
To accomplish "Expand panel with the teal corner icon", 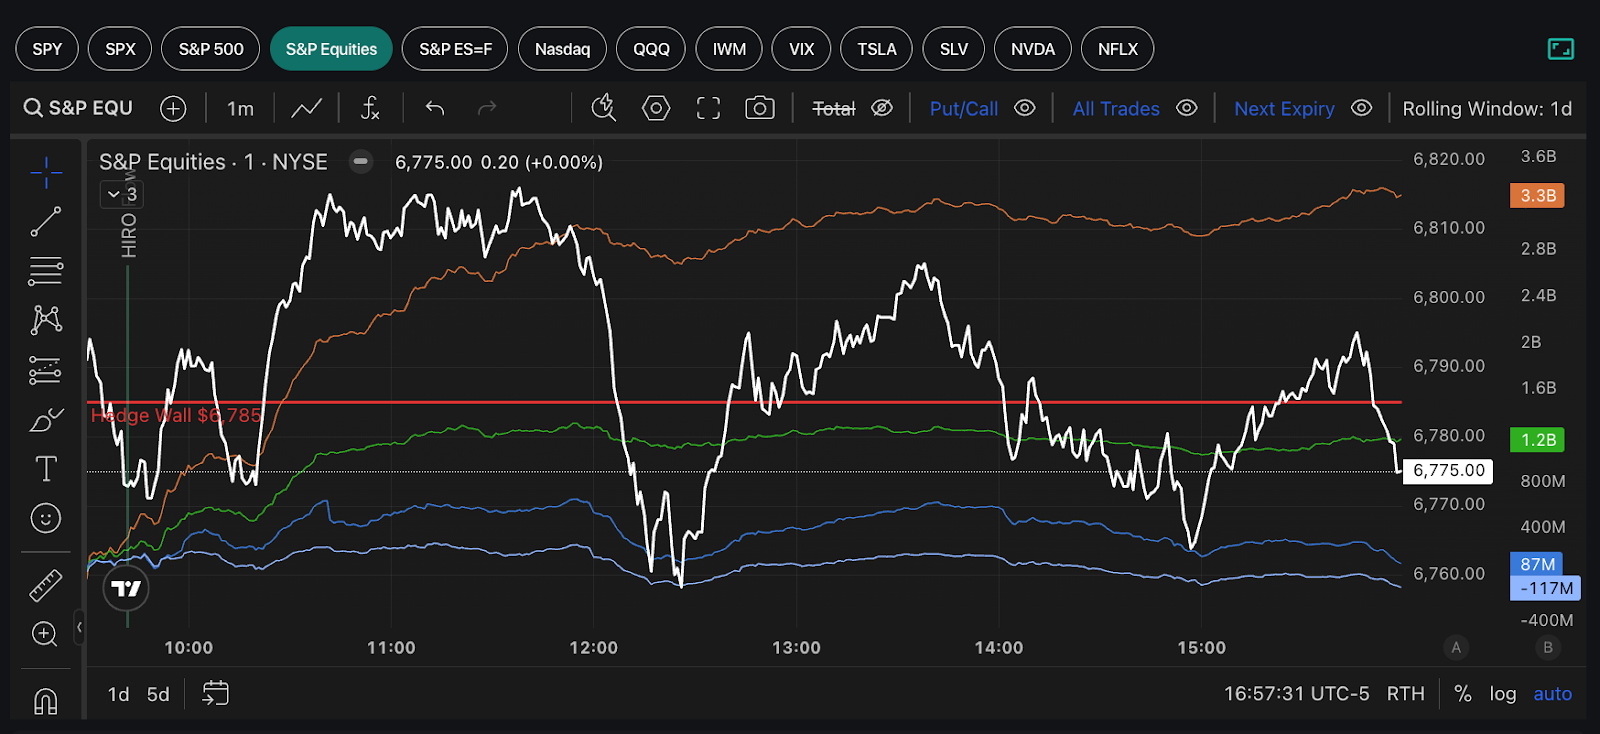I will pos(1561,48).
